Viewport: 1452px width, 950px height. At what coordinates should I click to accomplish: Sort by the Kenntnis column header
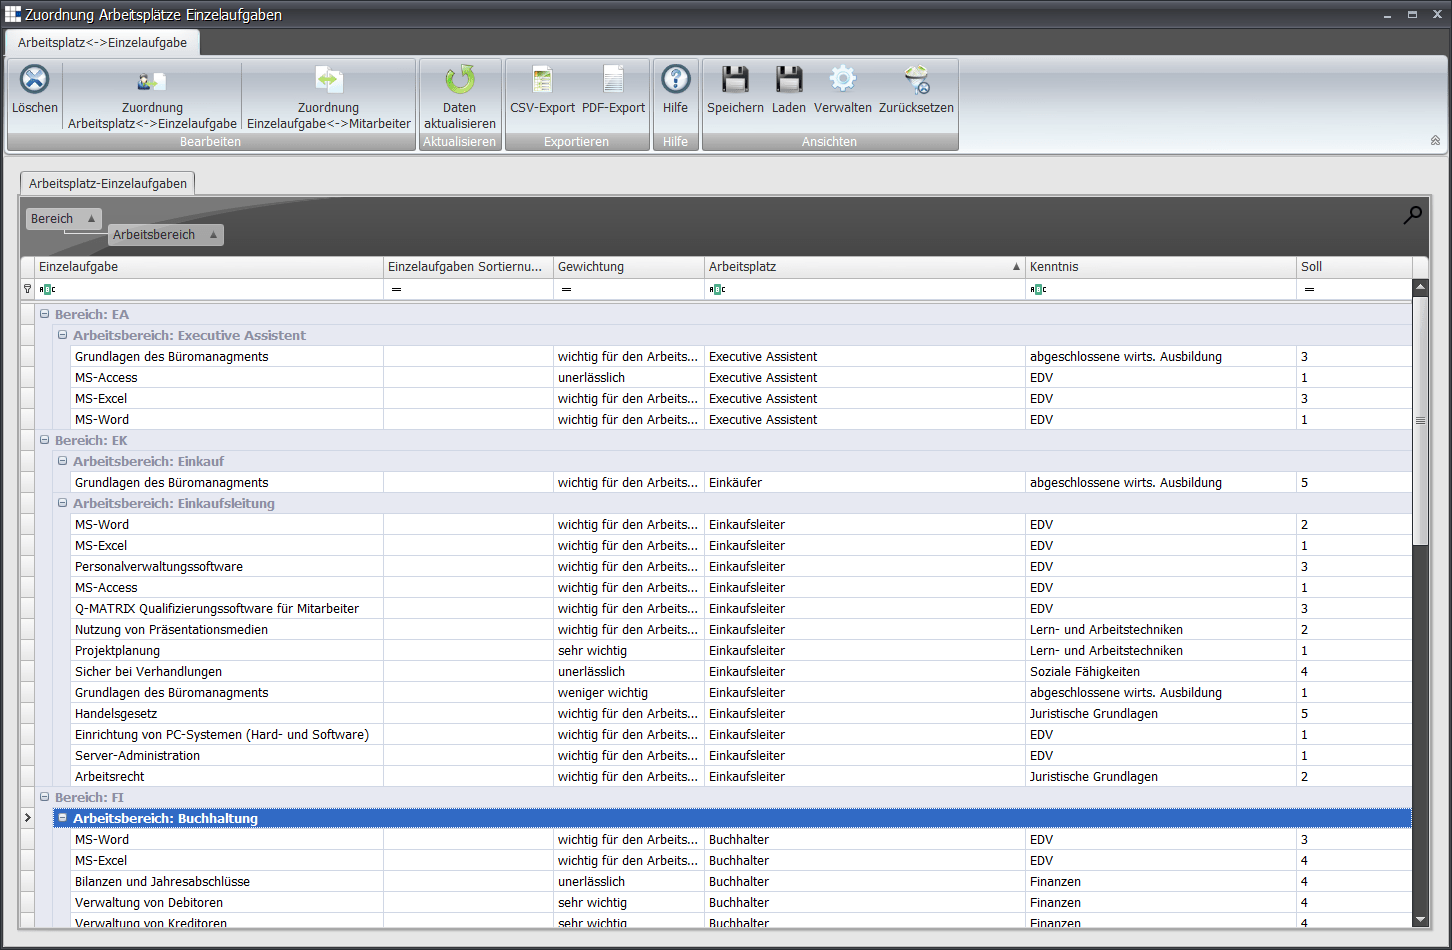(x=1160, y=267)
